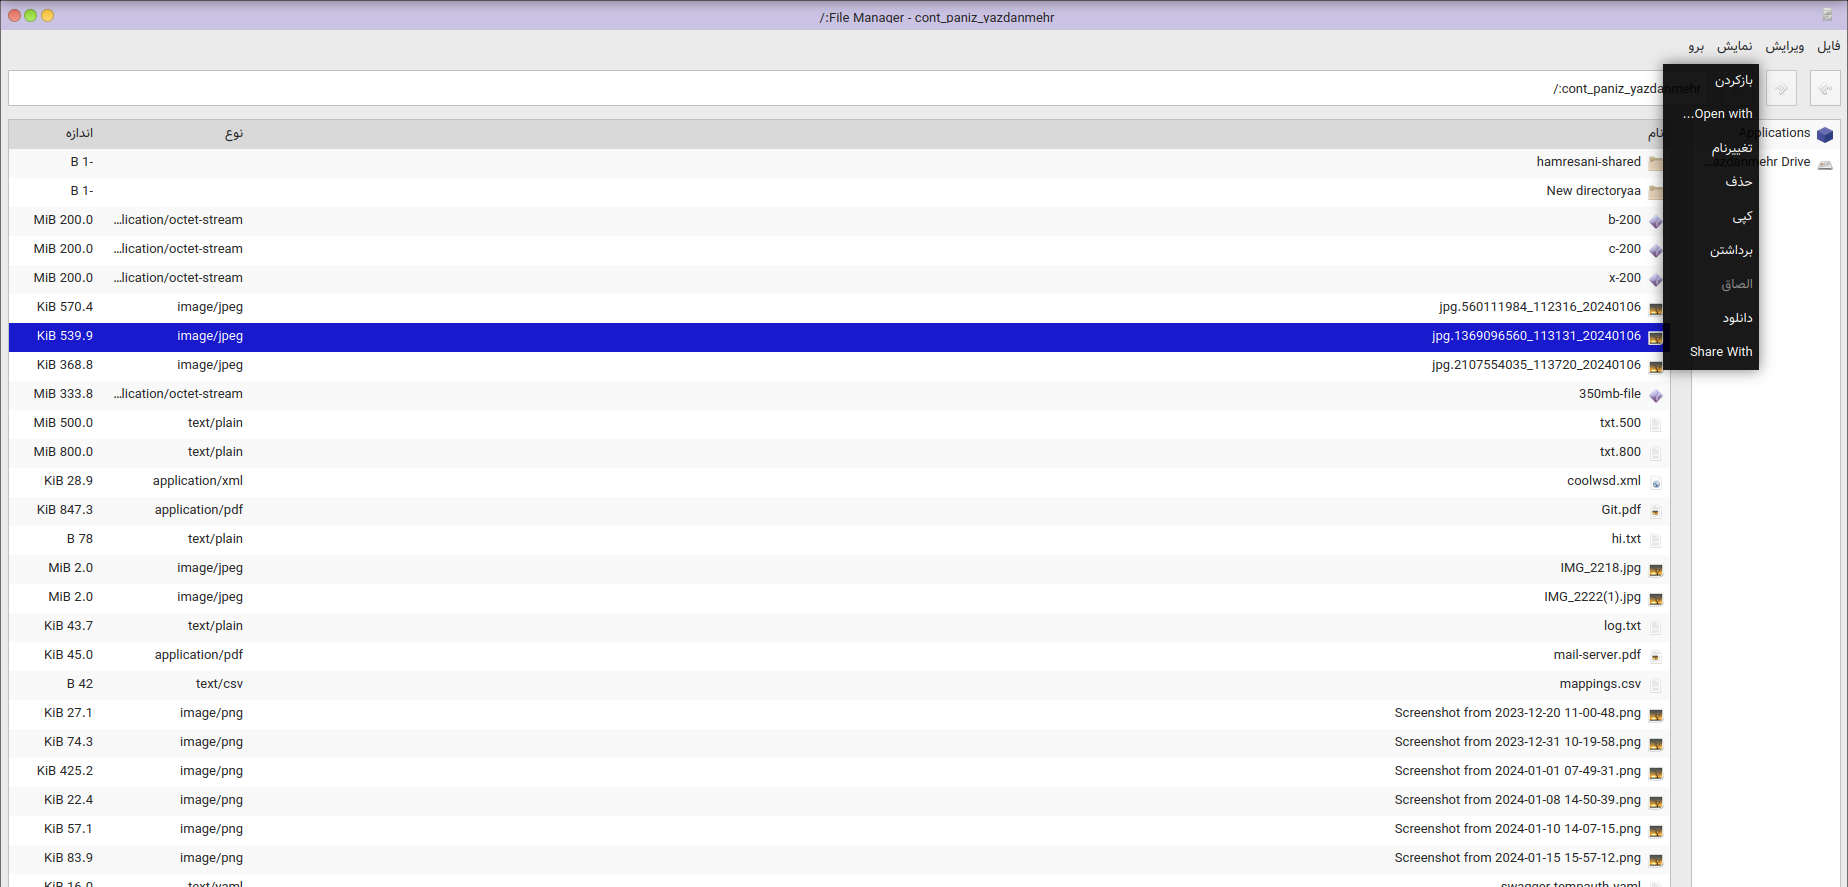Click image icon of Screenshot 2024-01-08 14-50-39.png

pos(1656,801)
